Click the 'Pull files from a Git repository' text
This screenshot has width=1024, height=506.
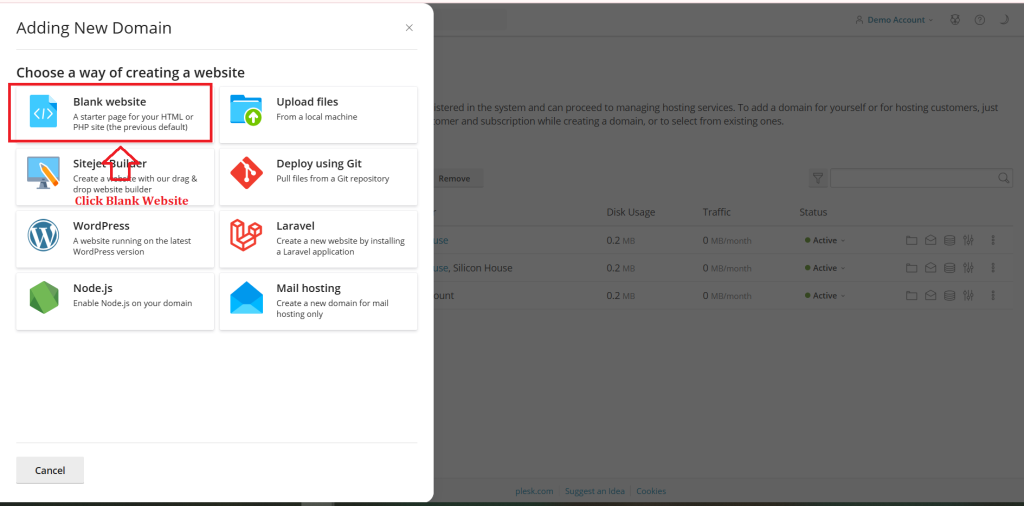click(332, 179)
